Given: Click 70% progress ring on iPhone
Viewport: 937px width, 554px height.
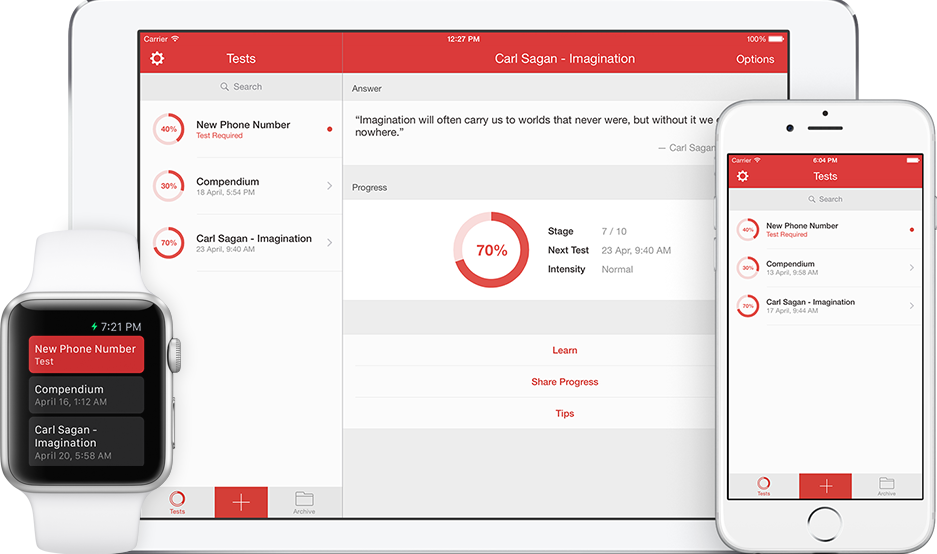Looking at the screenshot, I should tap(748, 305).
